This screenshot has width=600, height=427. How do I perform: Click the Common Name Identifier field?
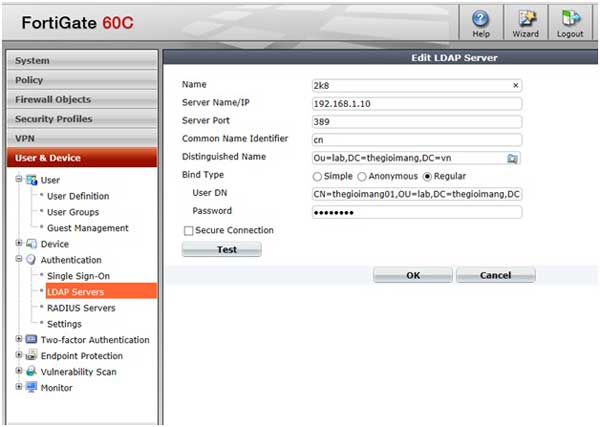(417, 140)
